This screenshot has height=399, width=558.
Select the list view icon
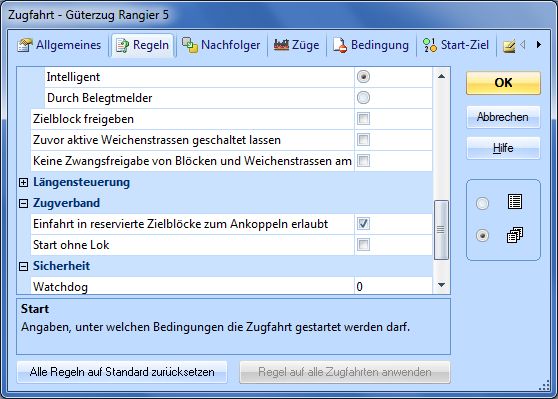(515, 202)
